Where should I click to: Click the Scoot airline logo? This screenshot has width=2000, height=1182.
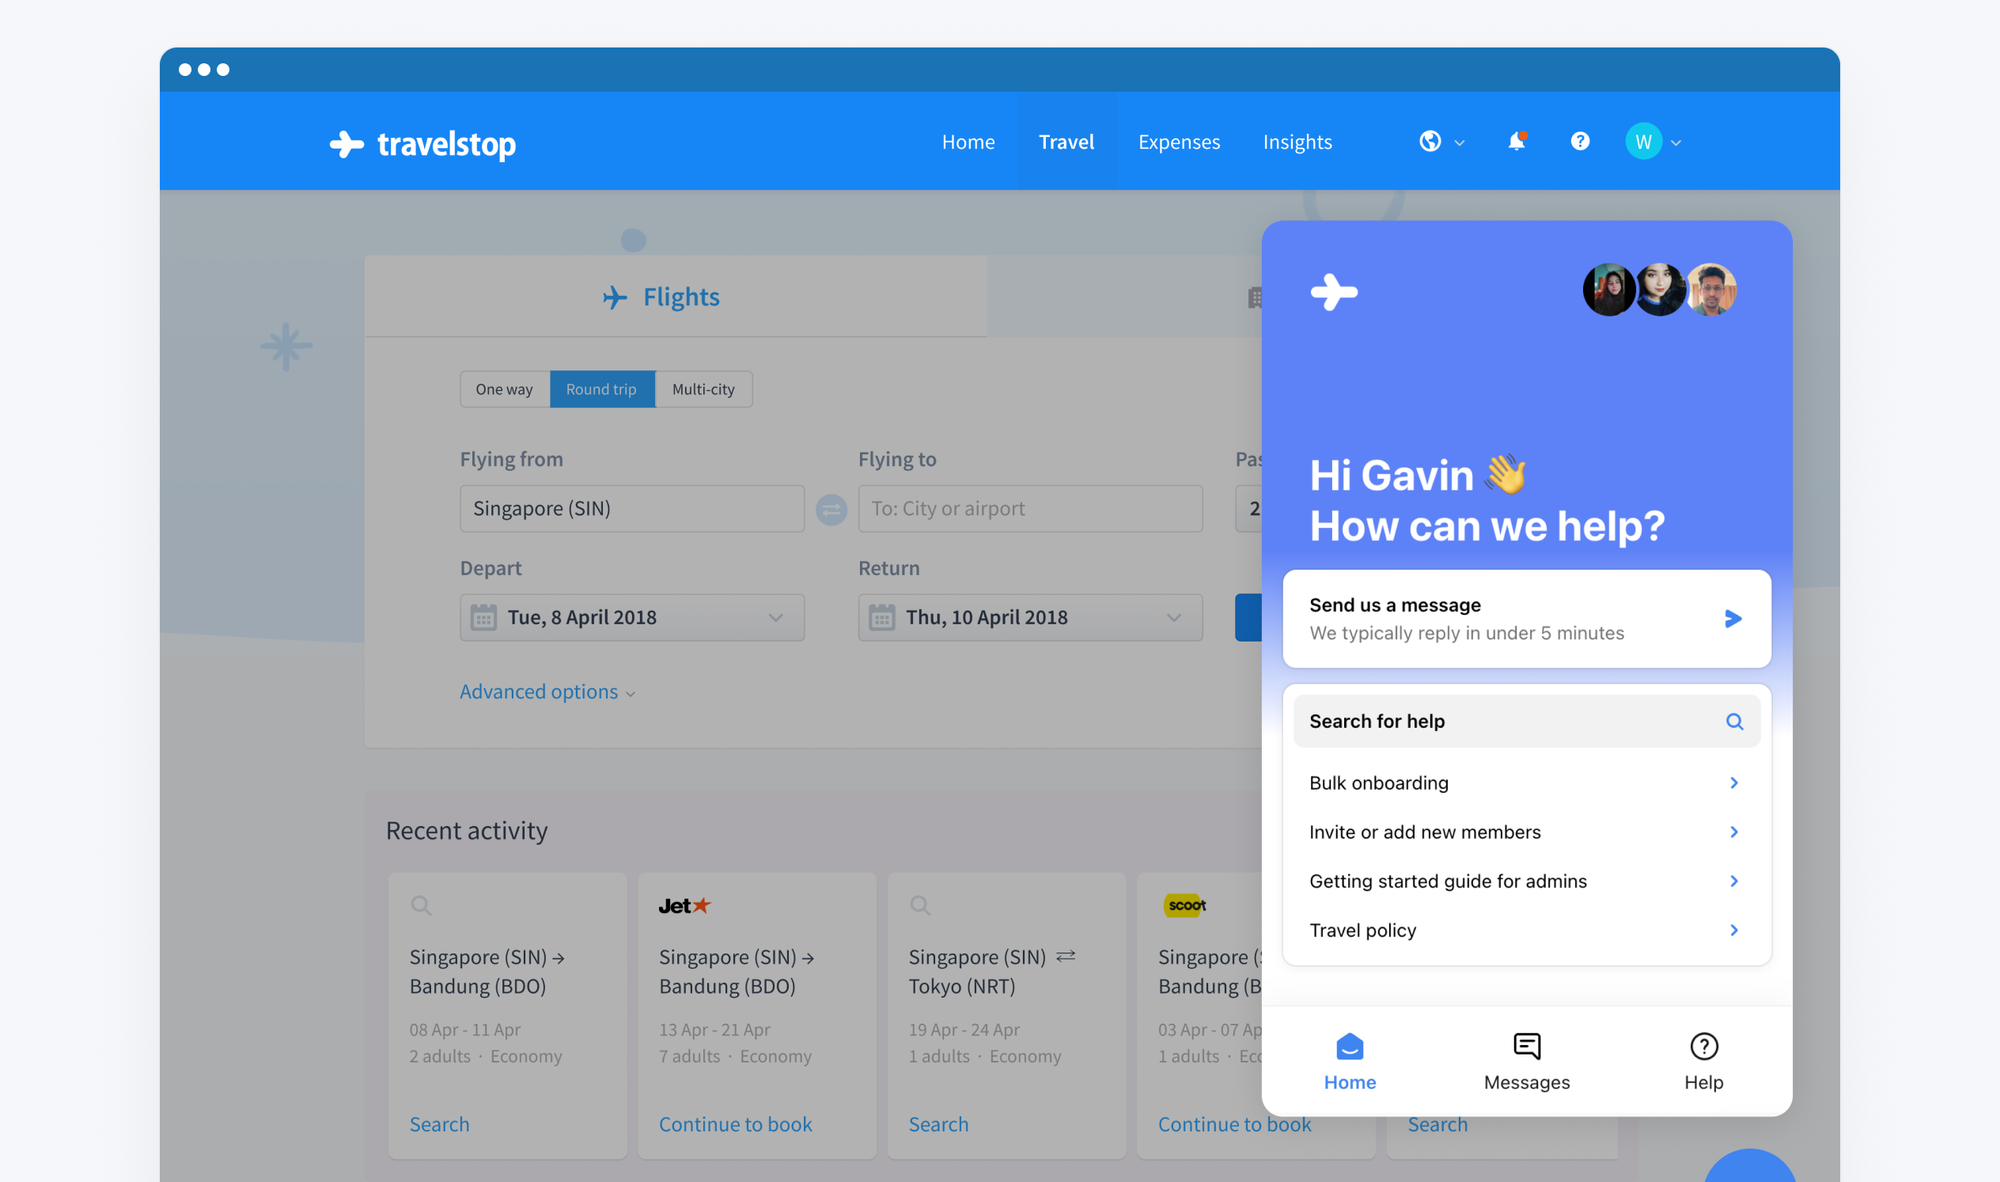pos(1186,905)
